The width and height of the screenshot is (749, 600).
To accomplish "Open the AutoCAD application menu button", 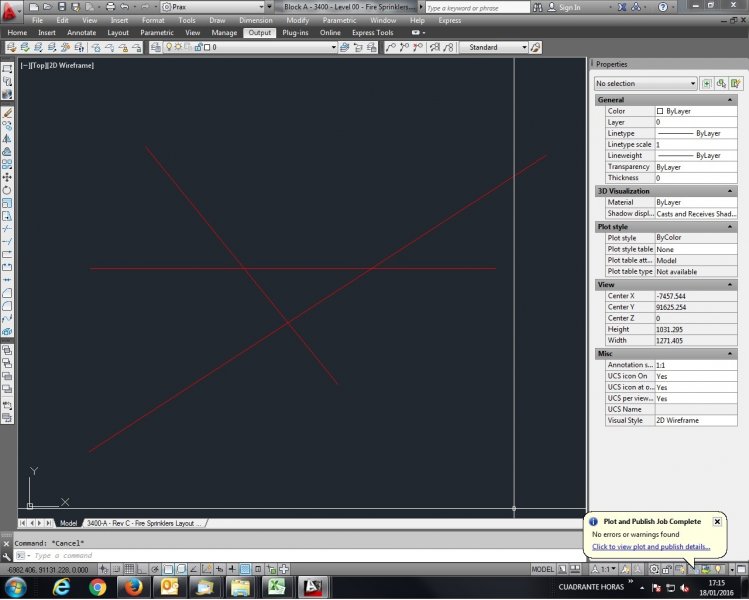I will [x=10, y=11].
